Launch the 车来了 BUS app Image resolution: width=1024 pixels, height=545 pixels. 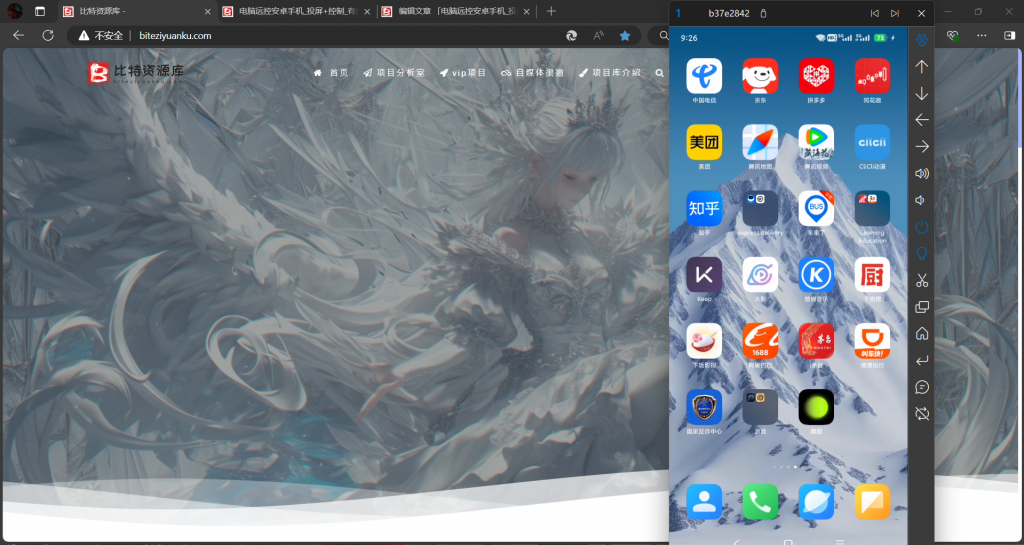tap(816, 208)
